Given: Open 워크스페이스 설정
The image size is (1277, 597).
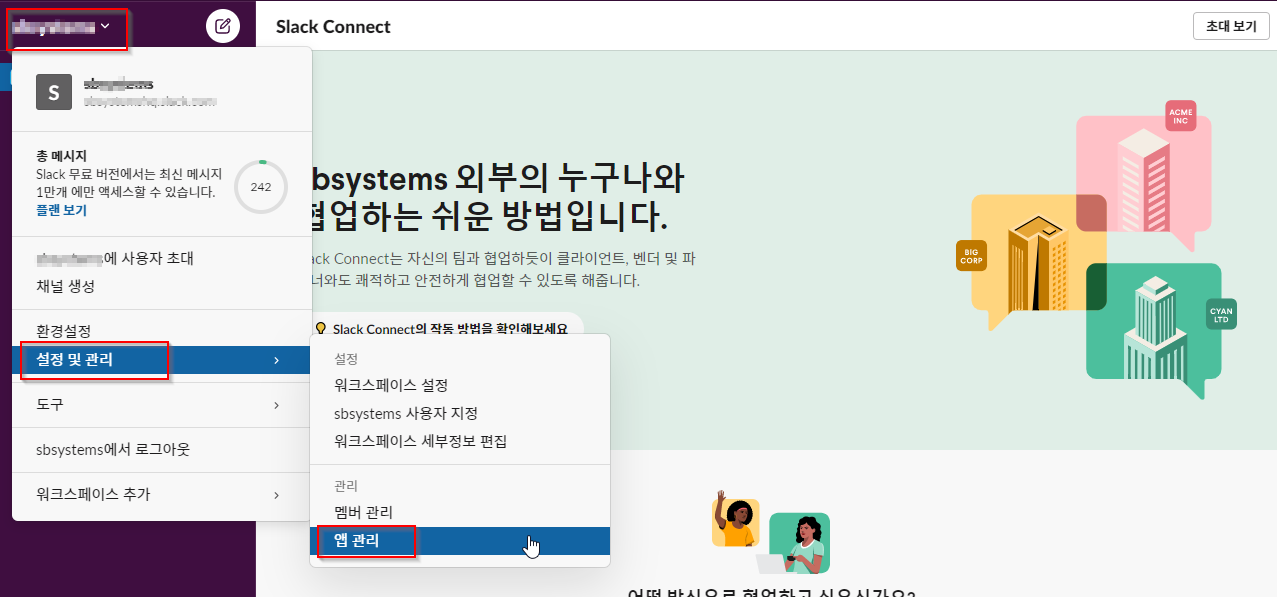Looking at the screenshot, I should pos(460,385).
